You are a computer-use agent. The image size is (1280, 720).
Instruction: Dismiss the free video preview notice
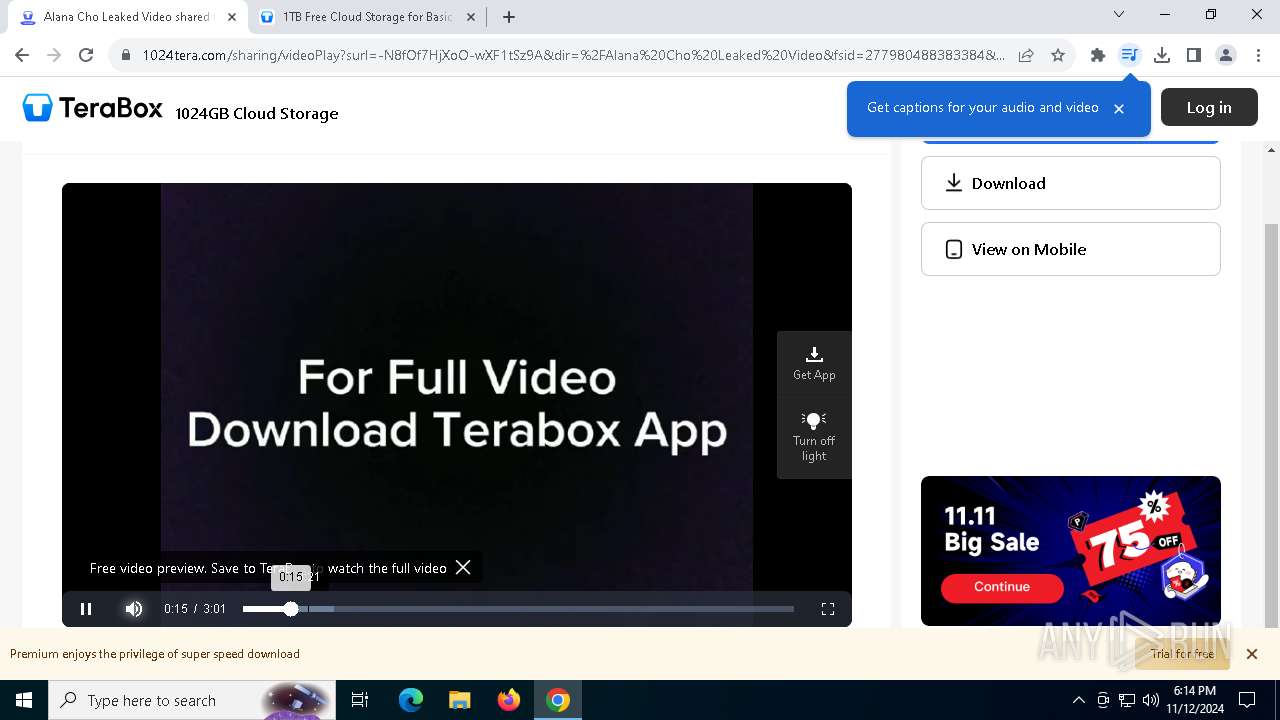tap(463, 567)
